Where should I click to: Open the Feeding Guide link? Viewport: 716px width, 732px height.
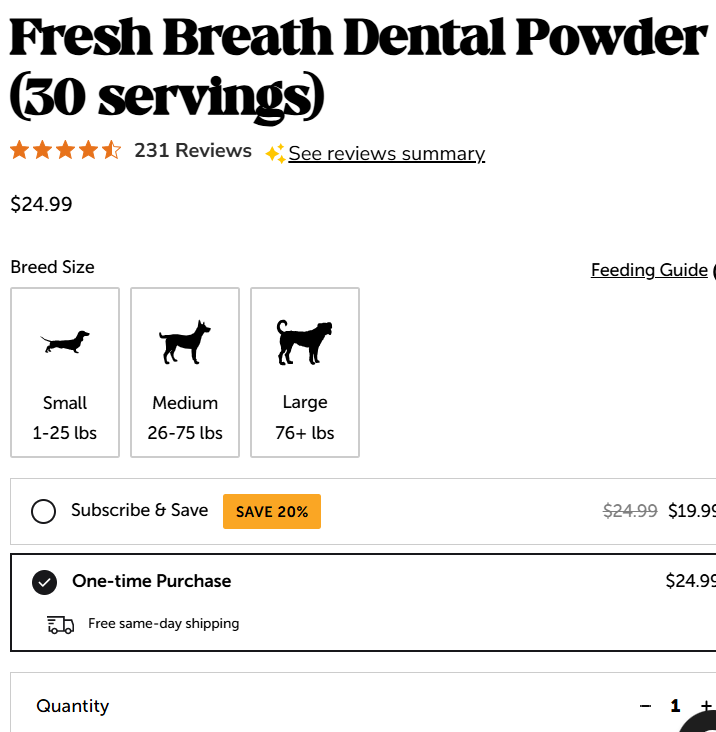(649, 270)
